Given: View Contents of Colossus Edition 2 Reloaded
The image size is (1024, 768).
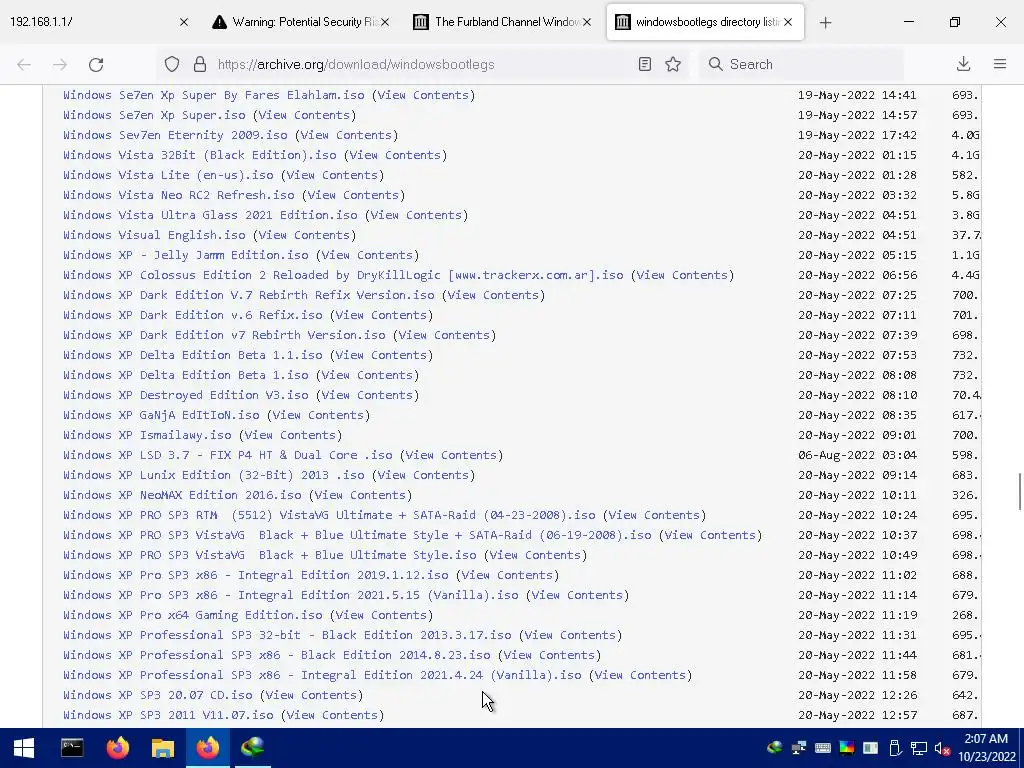Looking at the screenshot, I should [682, 275].
